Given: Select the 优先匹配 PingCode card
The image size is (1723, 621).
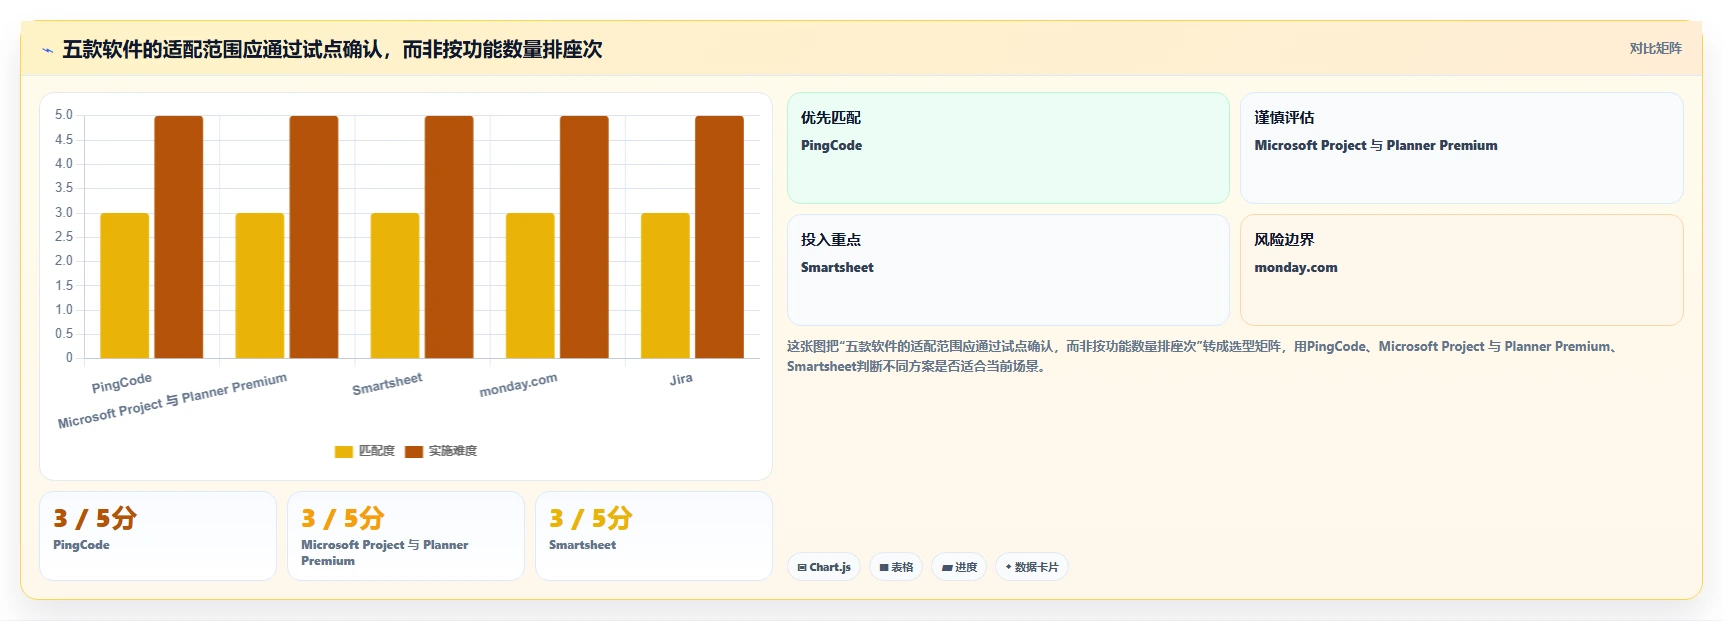Looking at the screenshot, I should (x=1008, y=148).
